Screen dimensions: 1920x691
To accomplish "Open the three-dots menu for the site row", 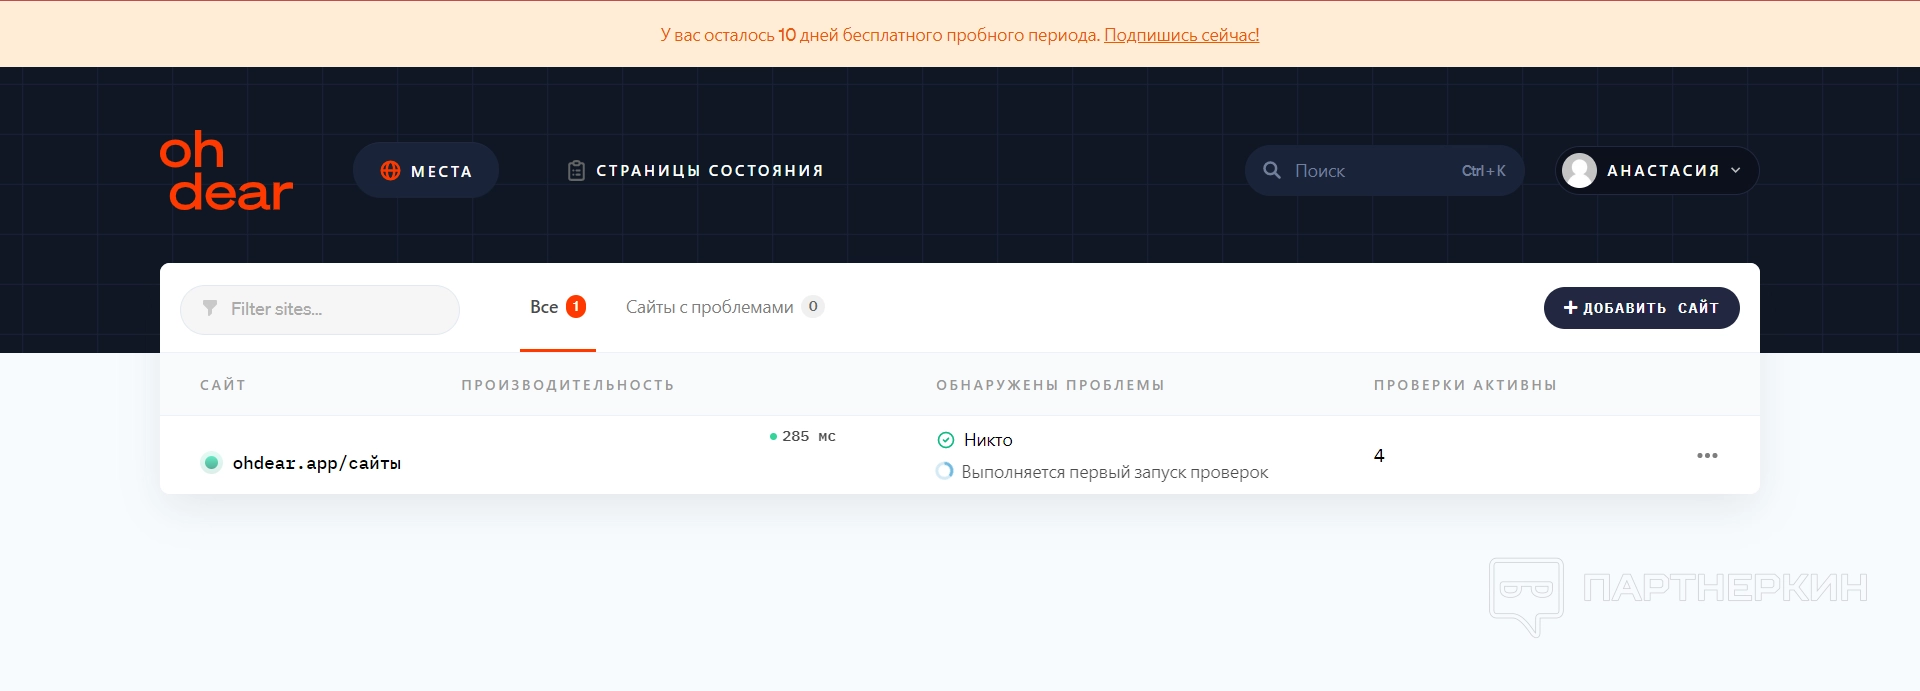I will click(x=1707, y=456).
